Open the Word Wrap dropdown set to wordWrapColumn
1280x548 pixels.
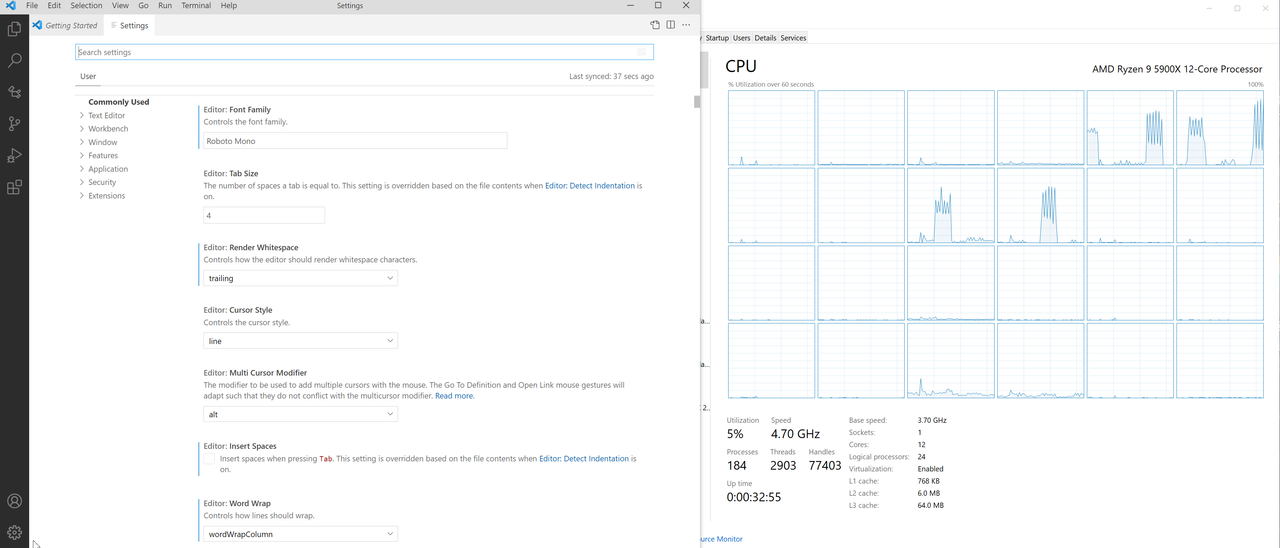[300, 534]
